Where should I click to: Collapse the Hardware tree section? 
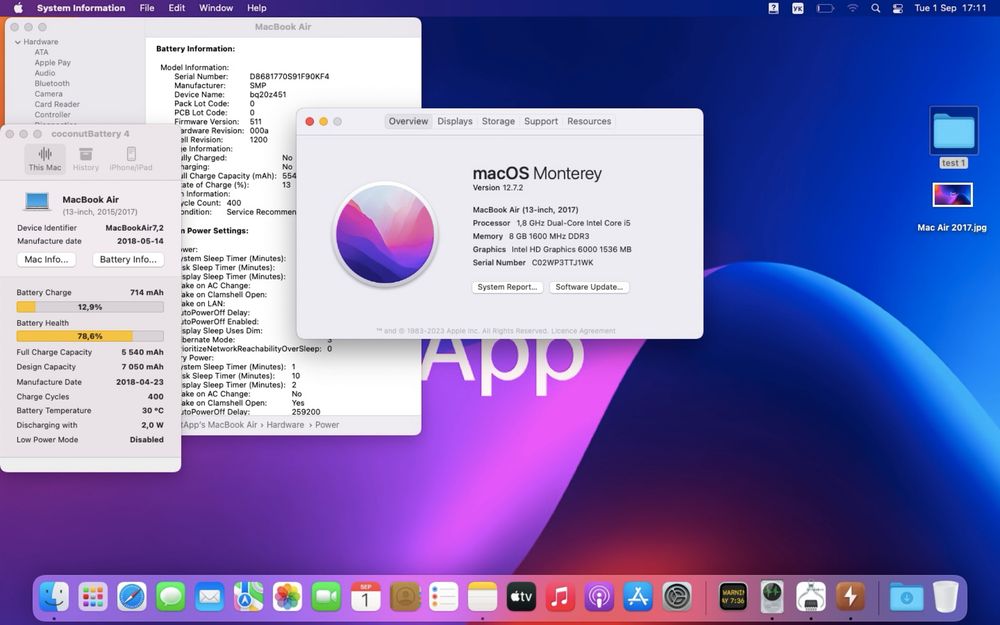click(x=18, y=42)
